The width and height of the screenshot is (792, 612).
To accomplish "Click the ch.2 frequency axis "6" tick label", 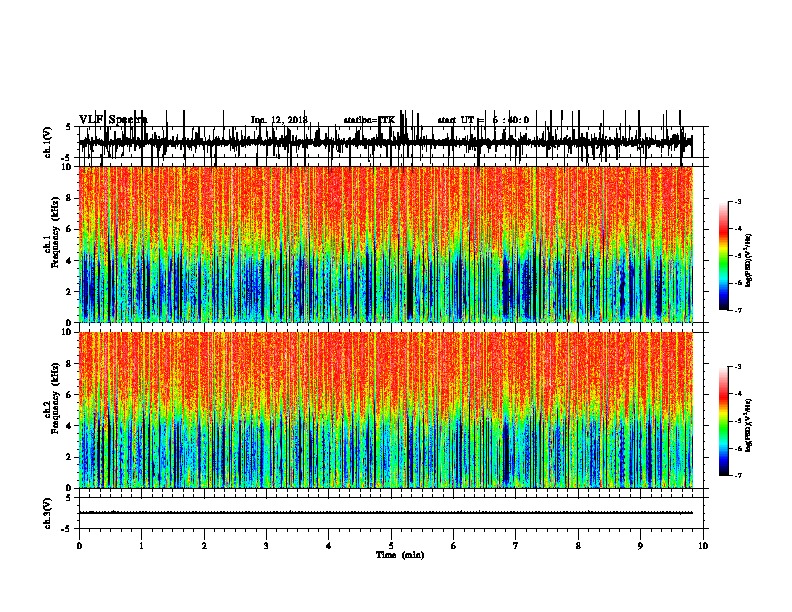I will [70, 395].
